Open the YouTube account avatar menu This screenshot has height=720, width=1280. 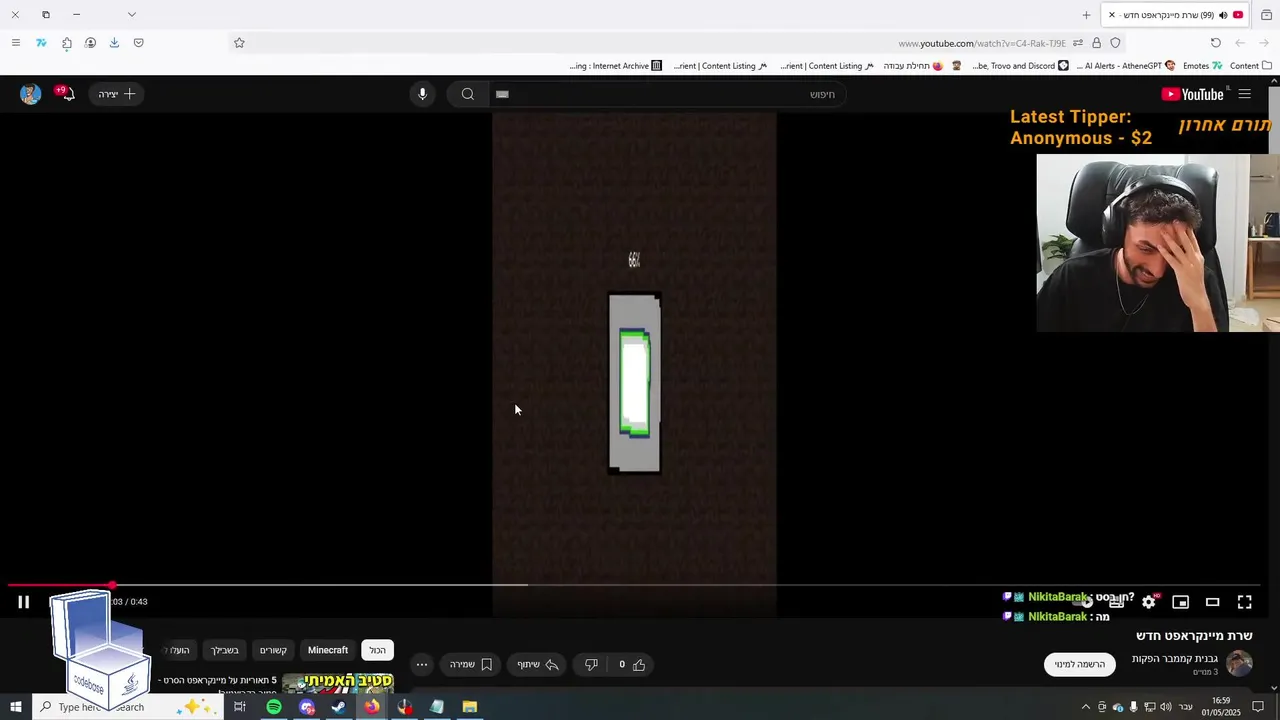pyautogui.click(x=30, y=94)
